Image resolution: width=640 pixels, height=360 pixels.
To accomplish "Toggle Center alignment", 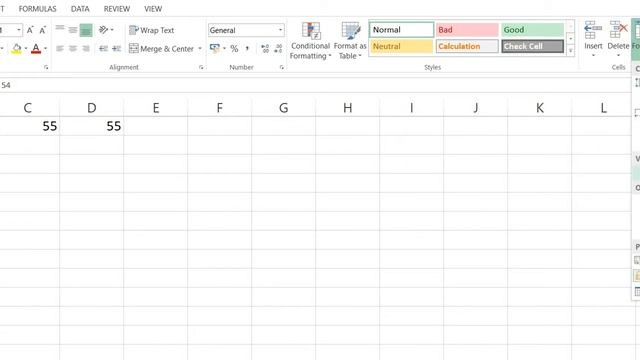I will (73, 49).
